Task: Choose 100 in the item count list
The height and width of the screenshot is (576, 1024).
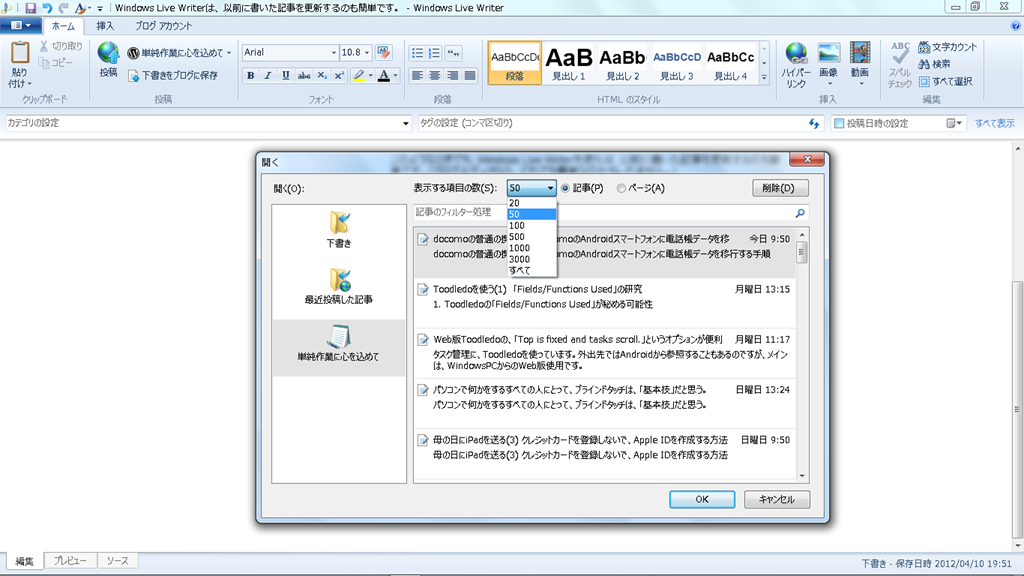Action: click(x=532, y=225)
